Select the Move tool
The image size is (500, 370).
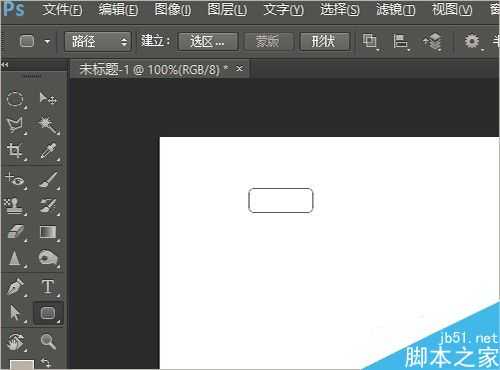pos(48,98)
